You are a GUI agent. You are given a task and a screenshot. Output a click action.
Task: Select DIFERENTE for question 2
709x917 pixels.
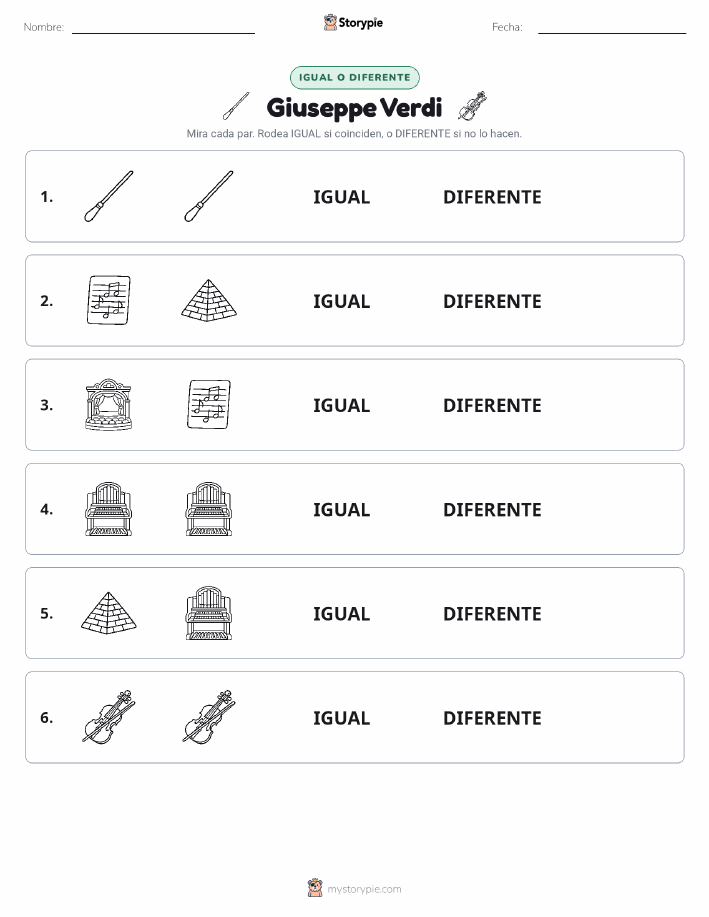tap(492, 301)
